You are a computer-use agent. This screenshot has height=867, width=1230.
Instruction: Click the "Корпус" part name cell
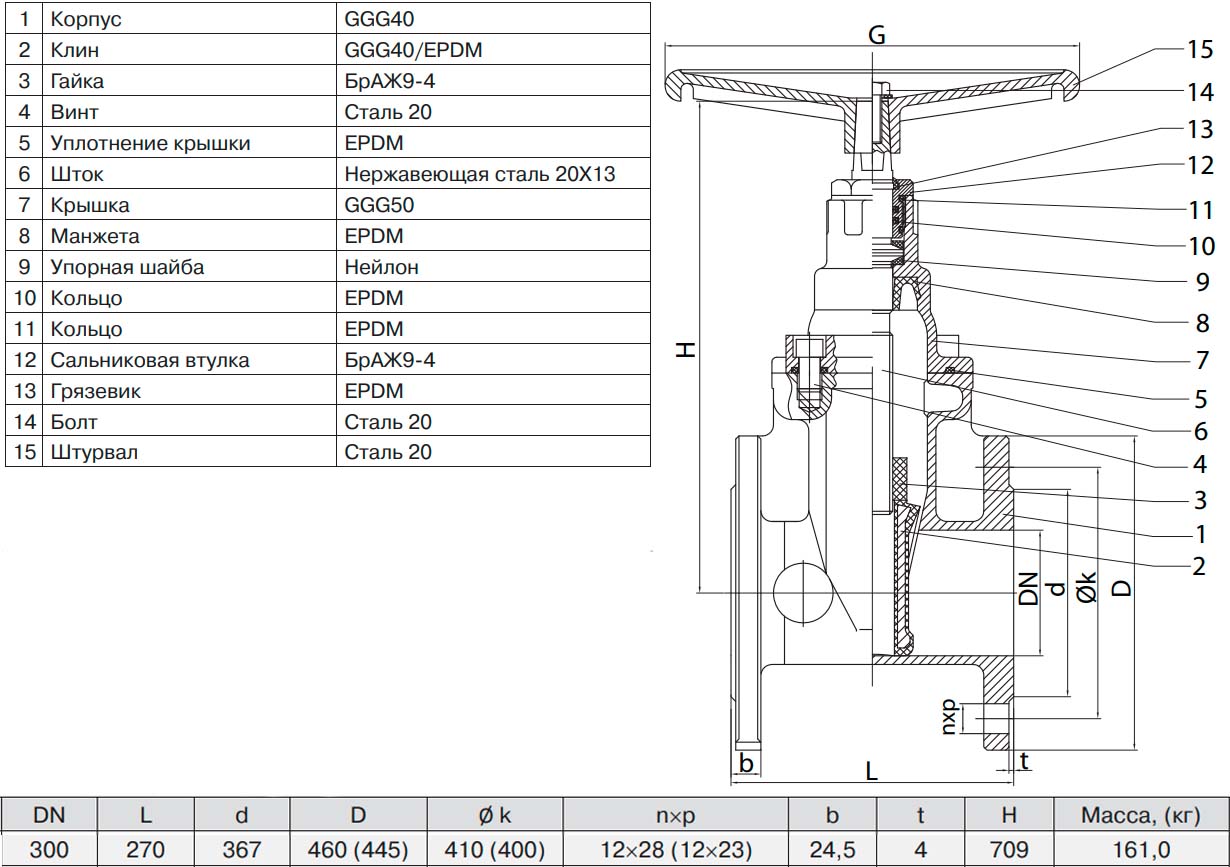pyautogui.click(x=87, y=19)
